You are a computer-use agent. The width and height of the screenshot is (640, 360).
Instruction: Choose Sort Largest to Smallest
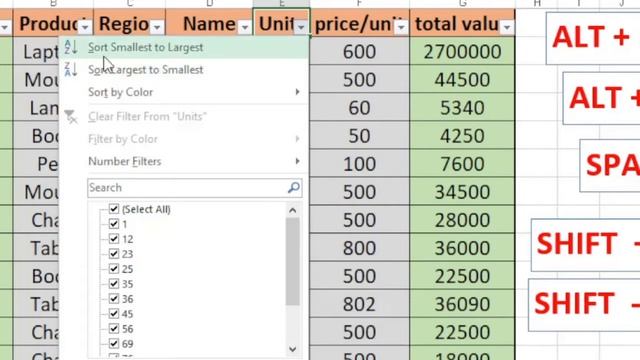click(x=184, y=69)
